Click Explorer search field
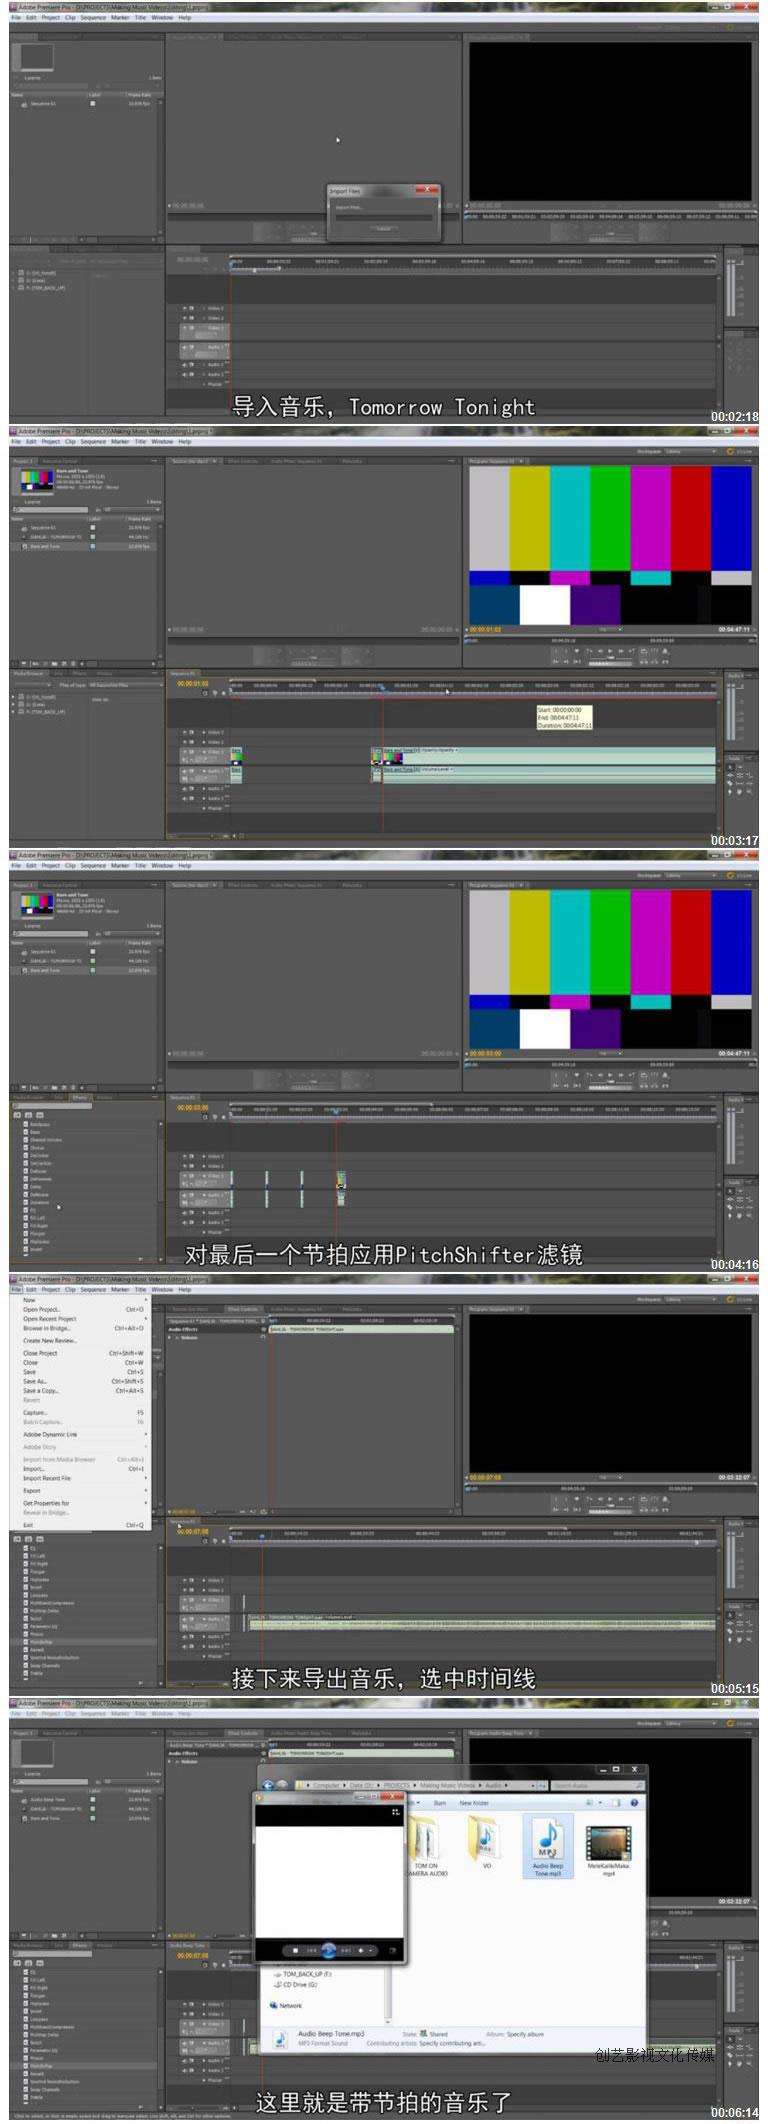768x2124 pixels. pyautogui.click(x=598, y=1785)
